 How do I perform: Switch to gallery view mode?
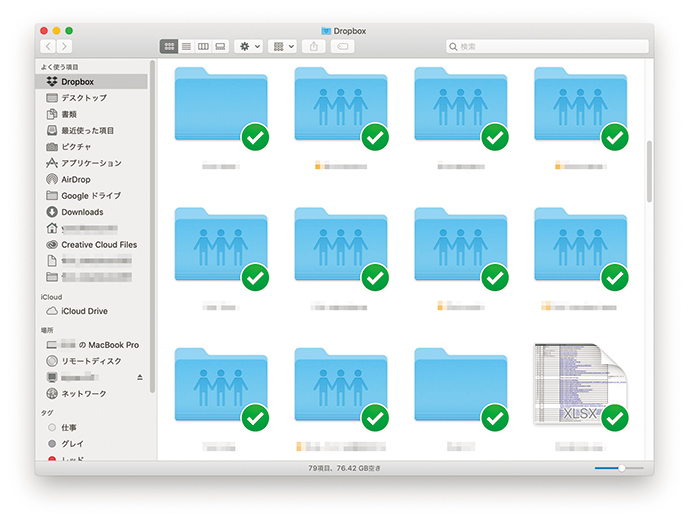[220, 46]
